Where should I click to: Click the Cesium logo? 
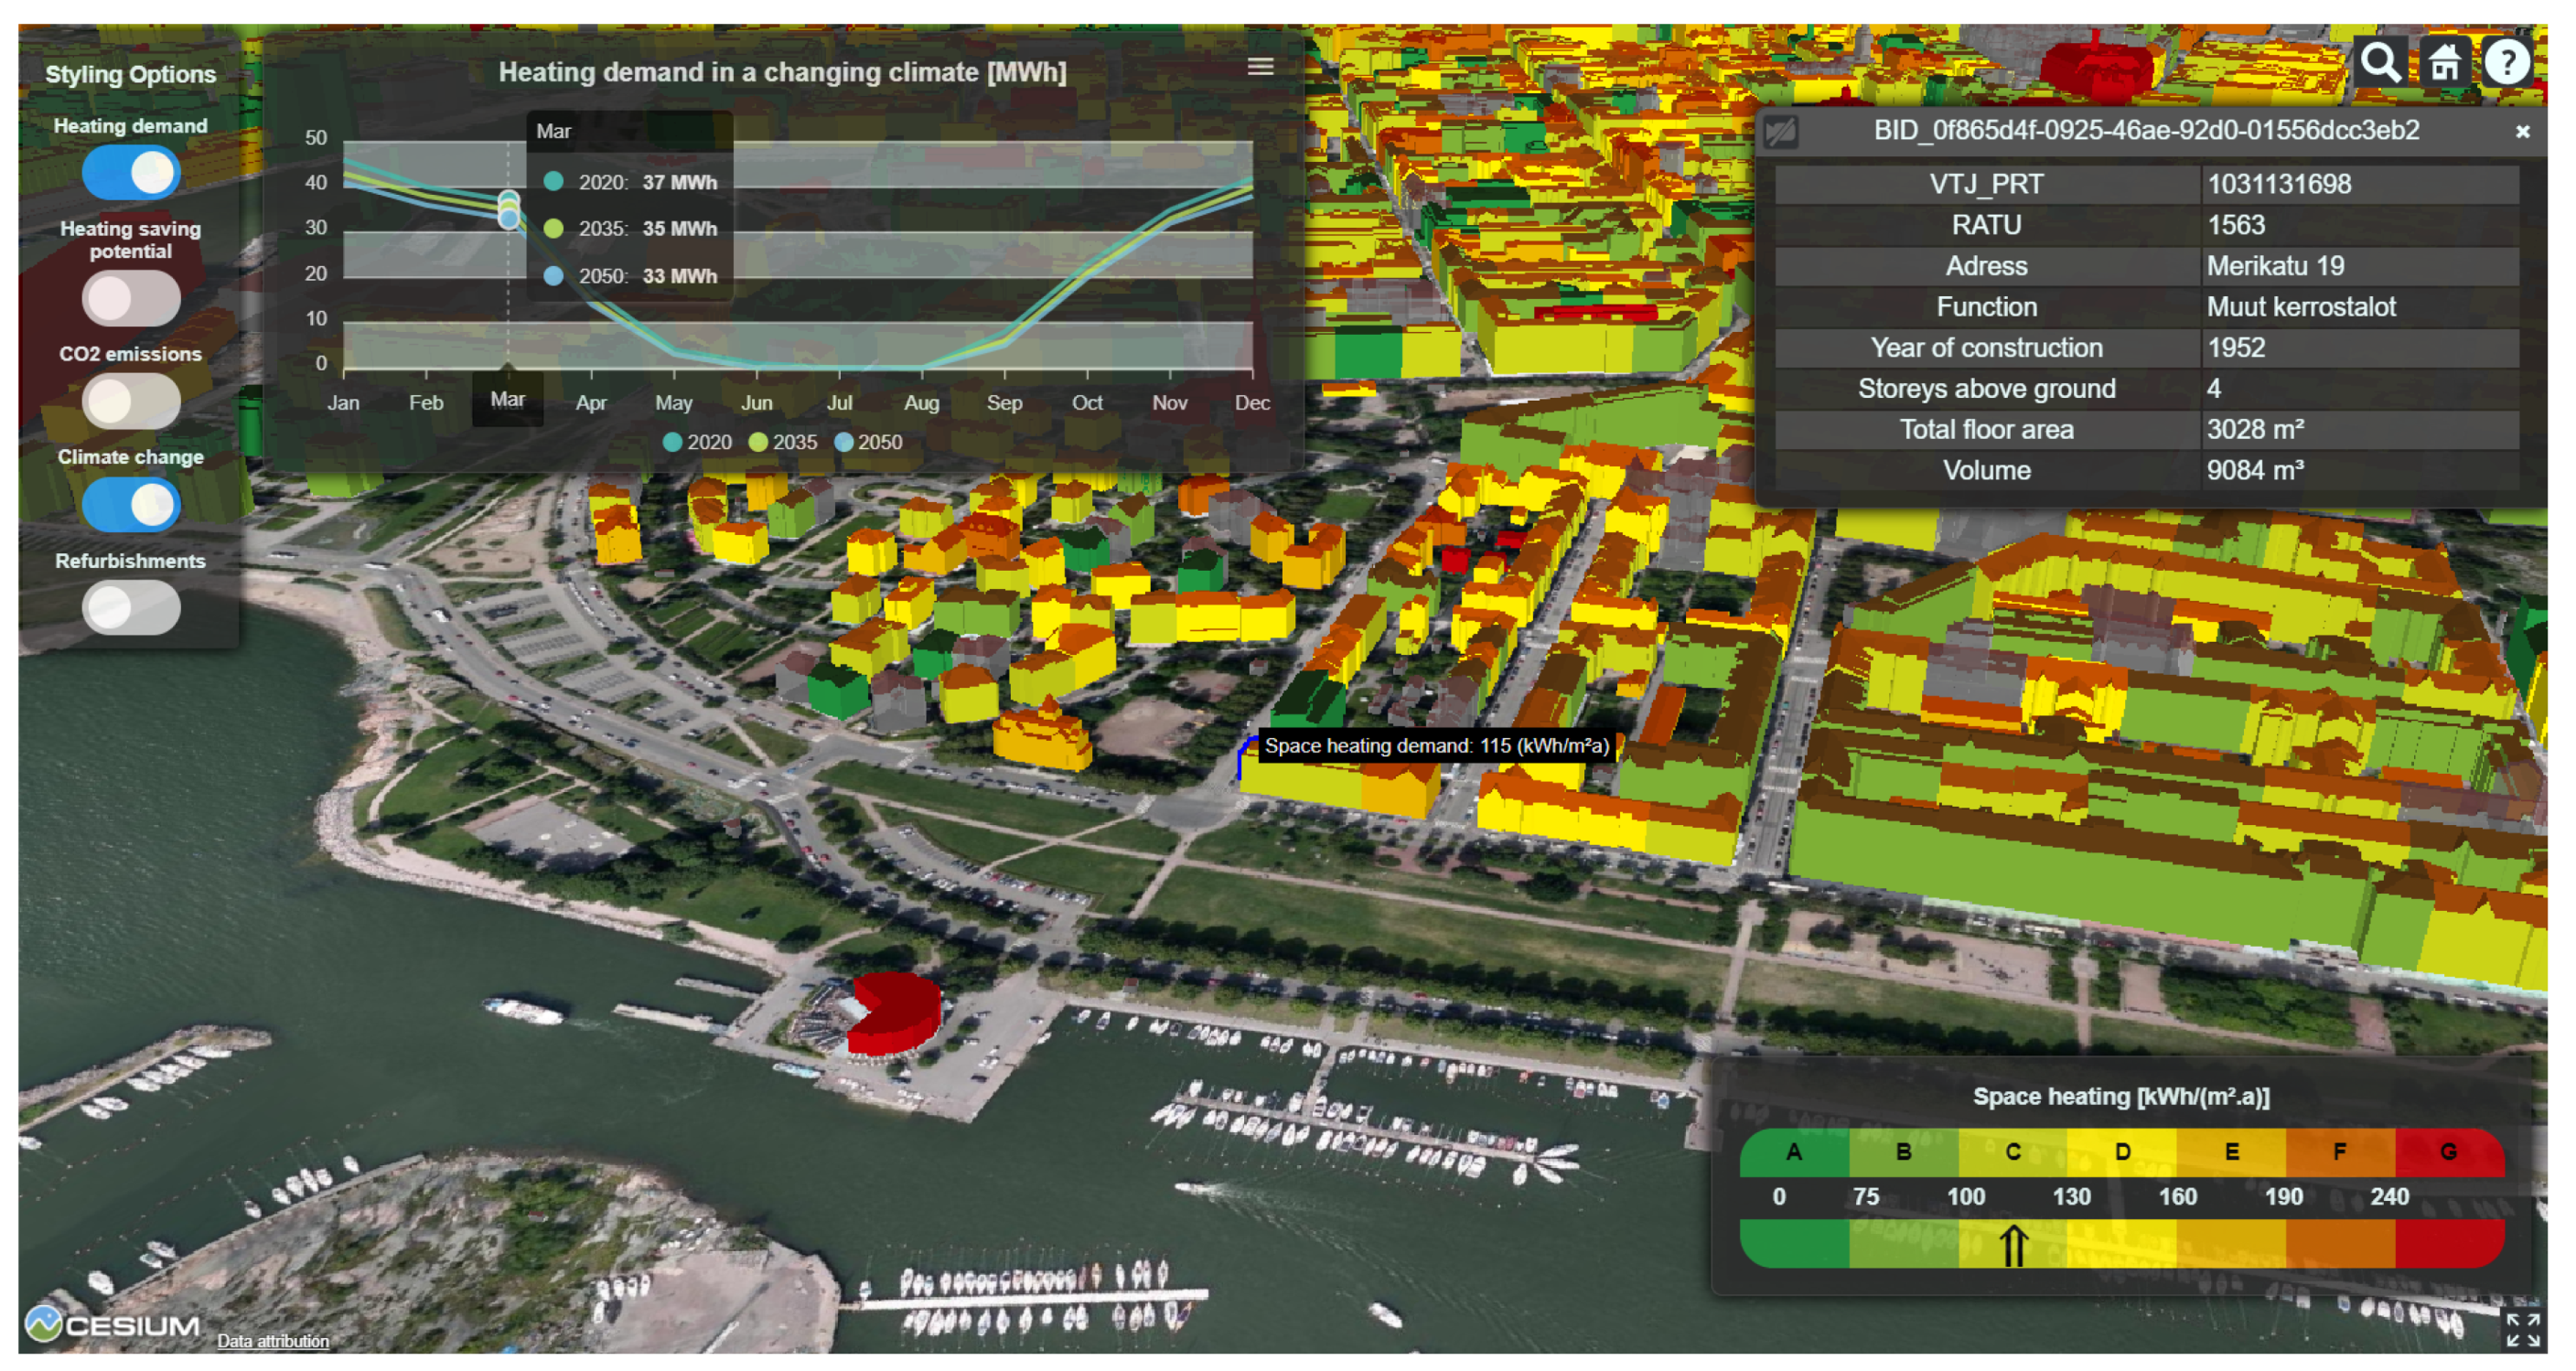pos(112,1325)
